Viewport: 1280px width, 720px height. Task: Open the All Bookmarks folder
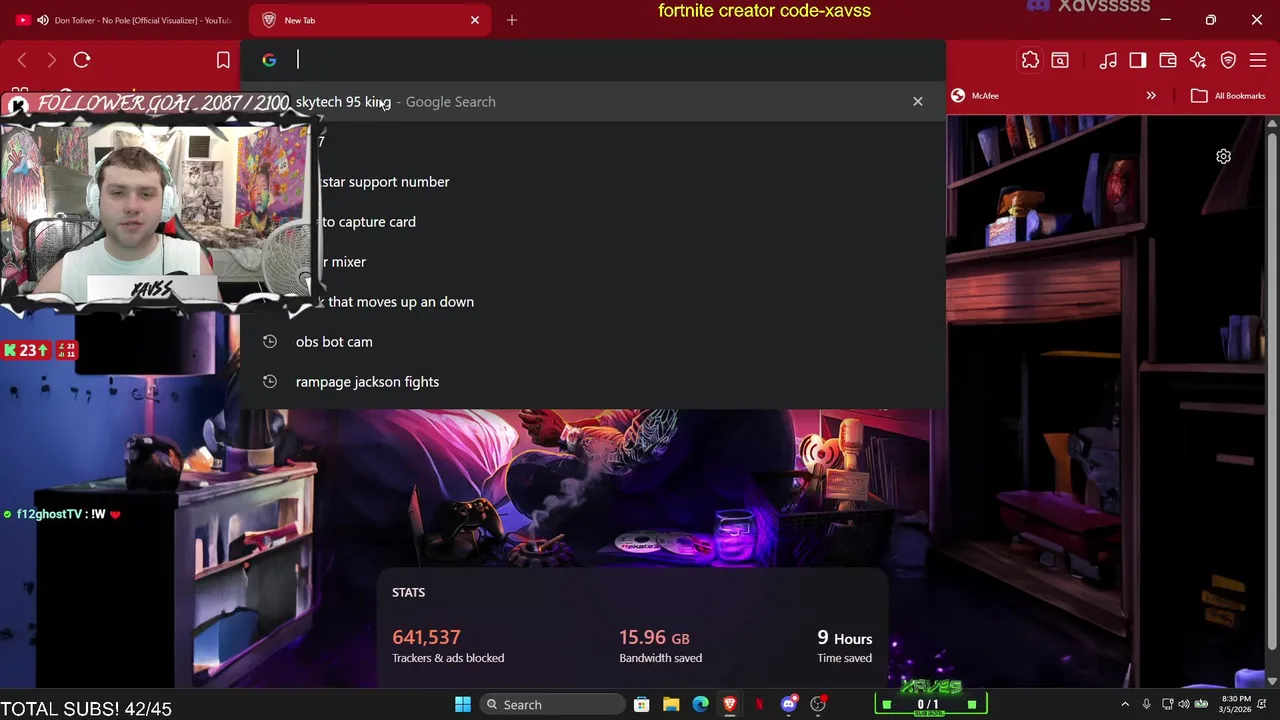pos(1229,96)
